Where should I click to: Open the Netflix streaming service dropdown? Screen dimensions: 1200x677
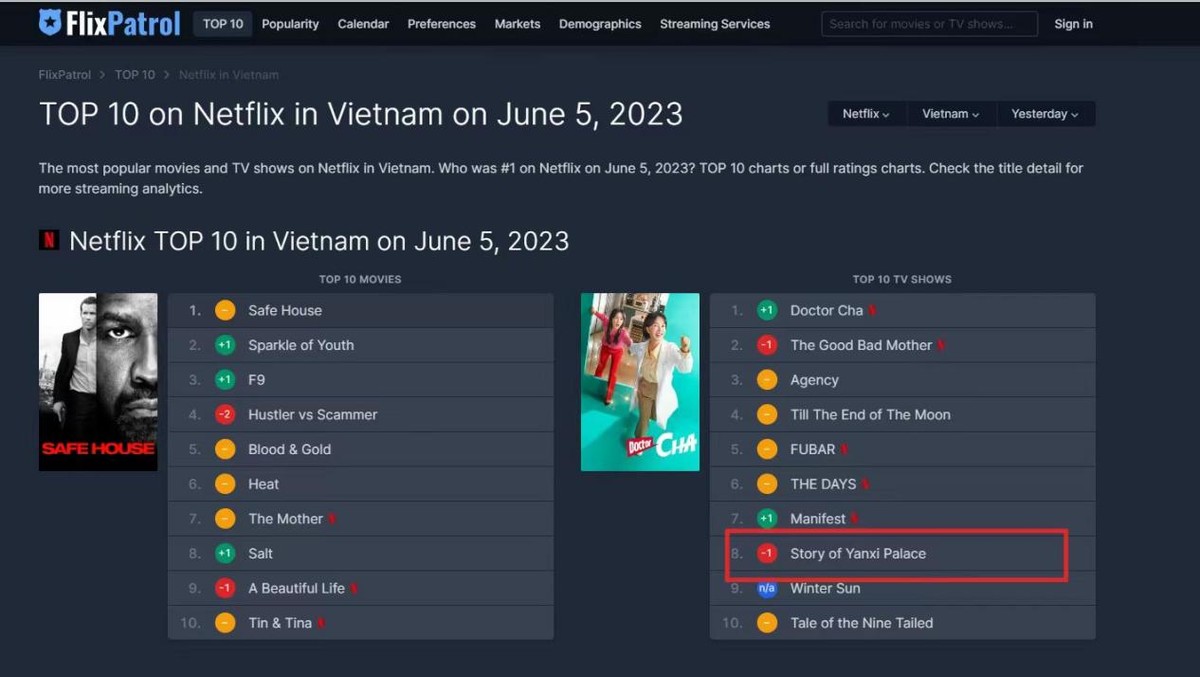pyautogui.click(x=866, y=114)
